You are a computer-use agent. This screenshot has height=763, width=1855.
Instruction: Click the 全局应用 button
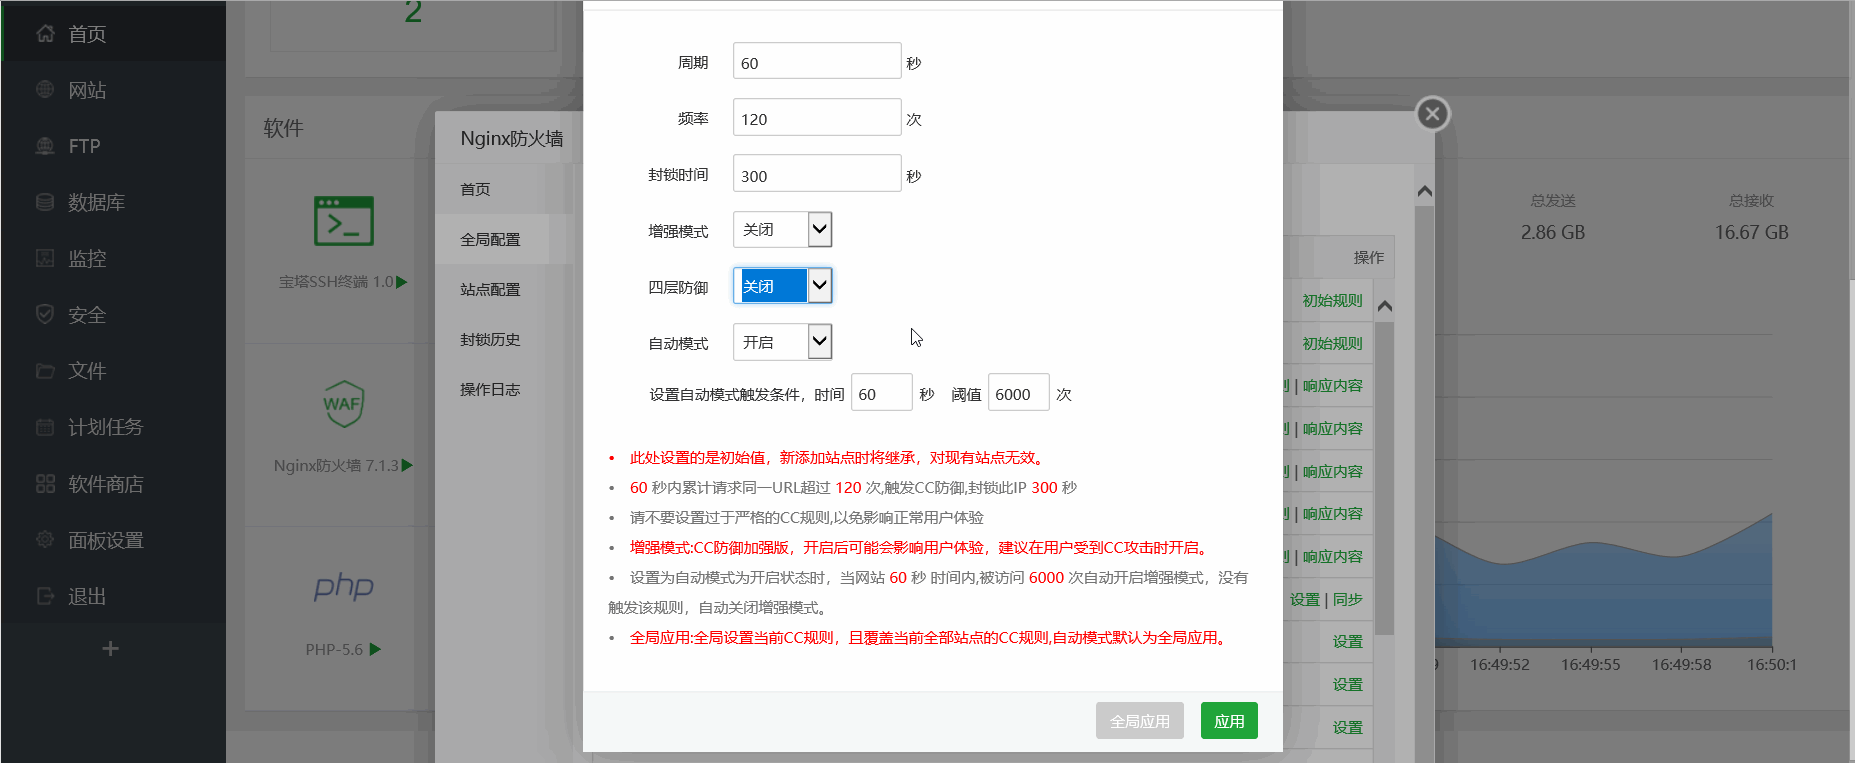click(1140, 721)
